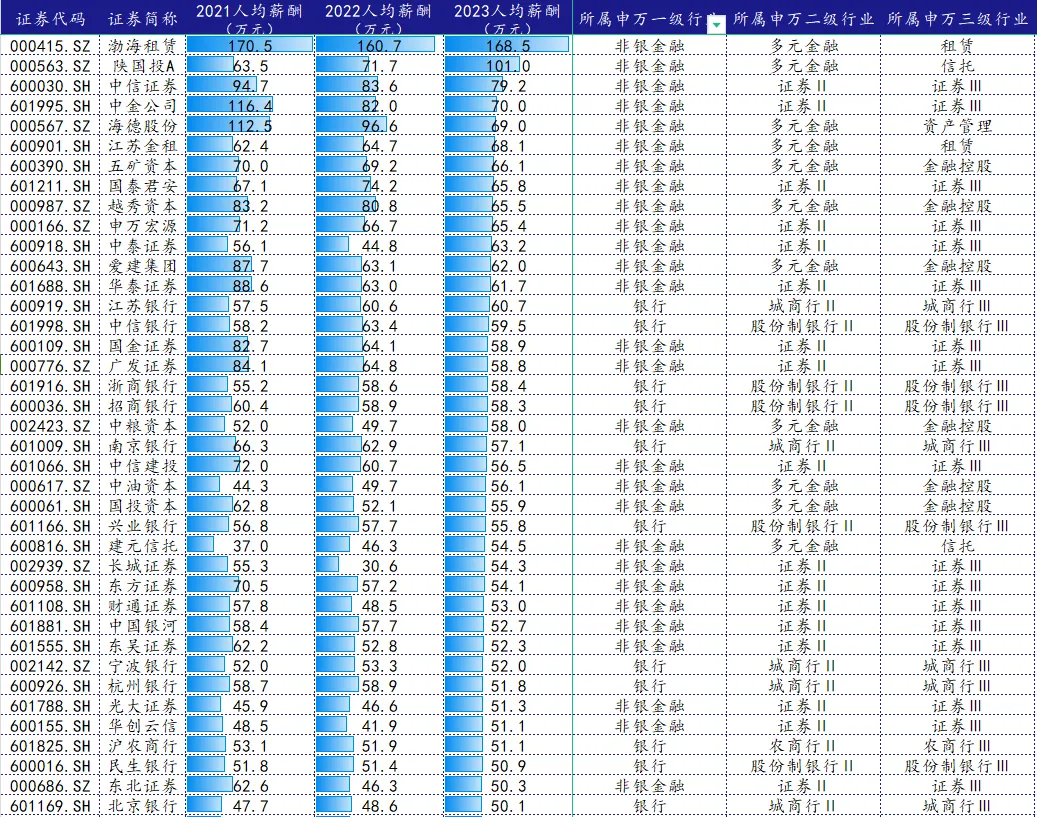Image resolution: width=1037 pixels, height=817 pixels.
Task: Select the 招商银行 name cell
Action: 143,406
